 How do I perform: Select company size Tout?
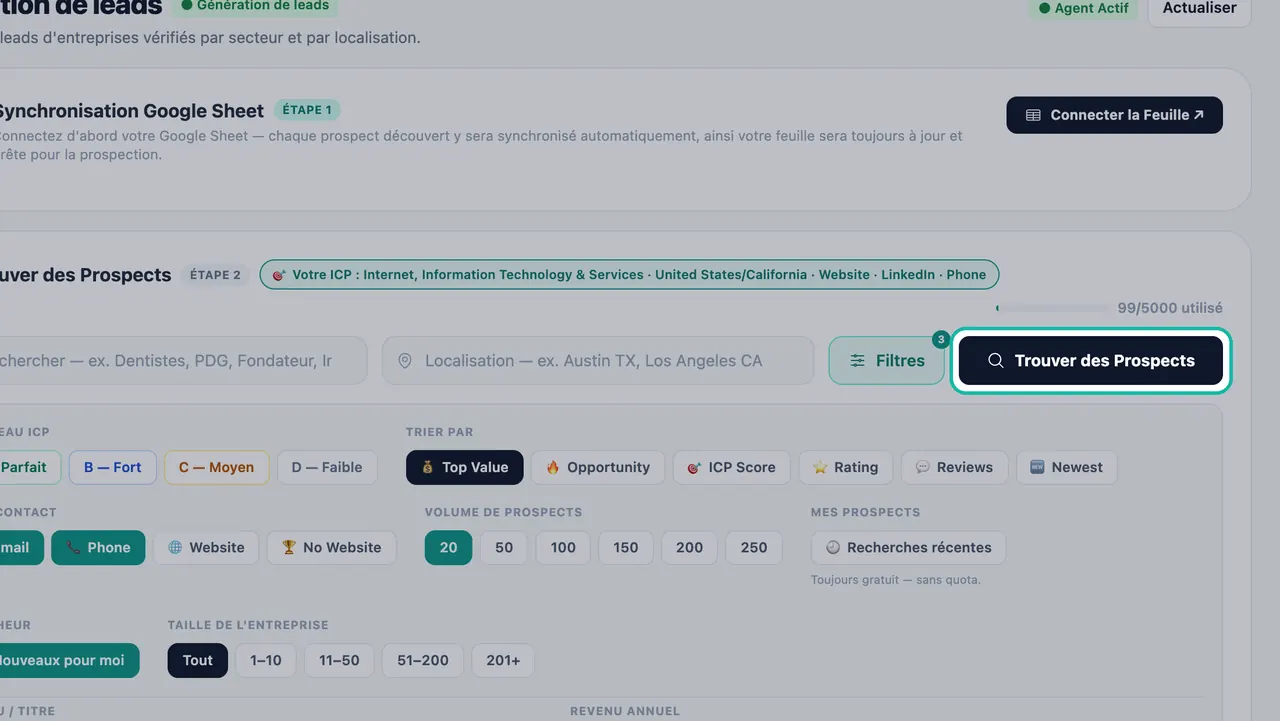[197, 660]
